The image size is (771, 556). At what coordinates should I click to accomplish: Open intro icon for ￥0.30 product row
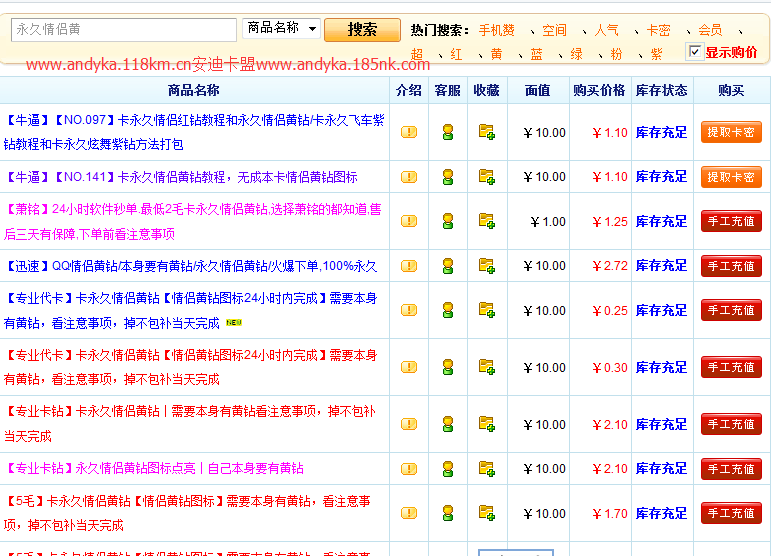pos(409,367)
